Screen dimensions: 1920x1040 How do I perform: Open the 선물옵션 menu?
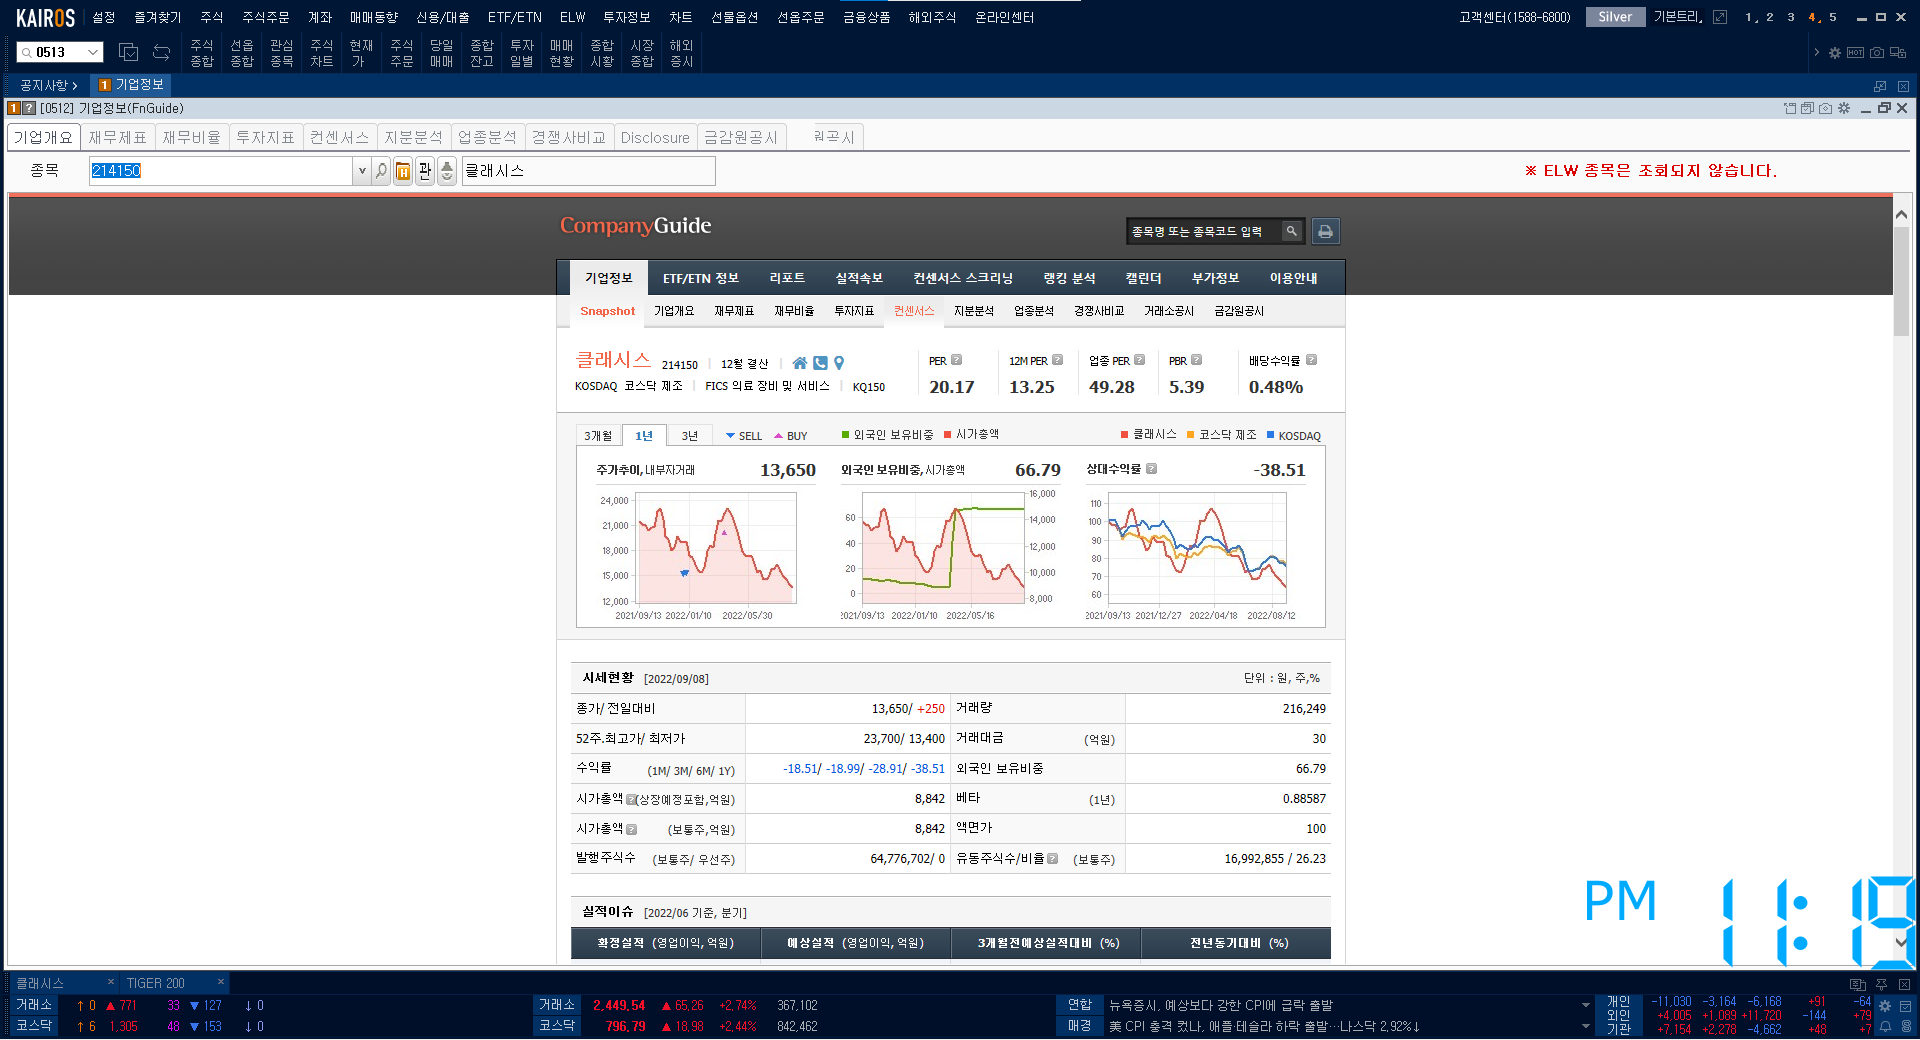735,17
